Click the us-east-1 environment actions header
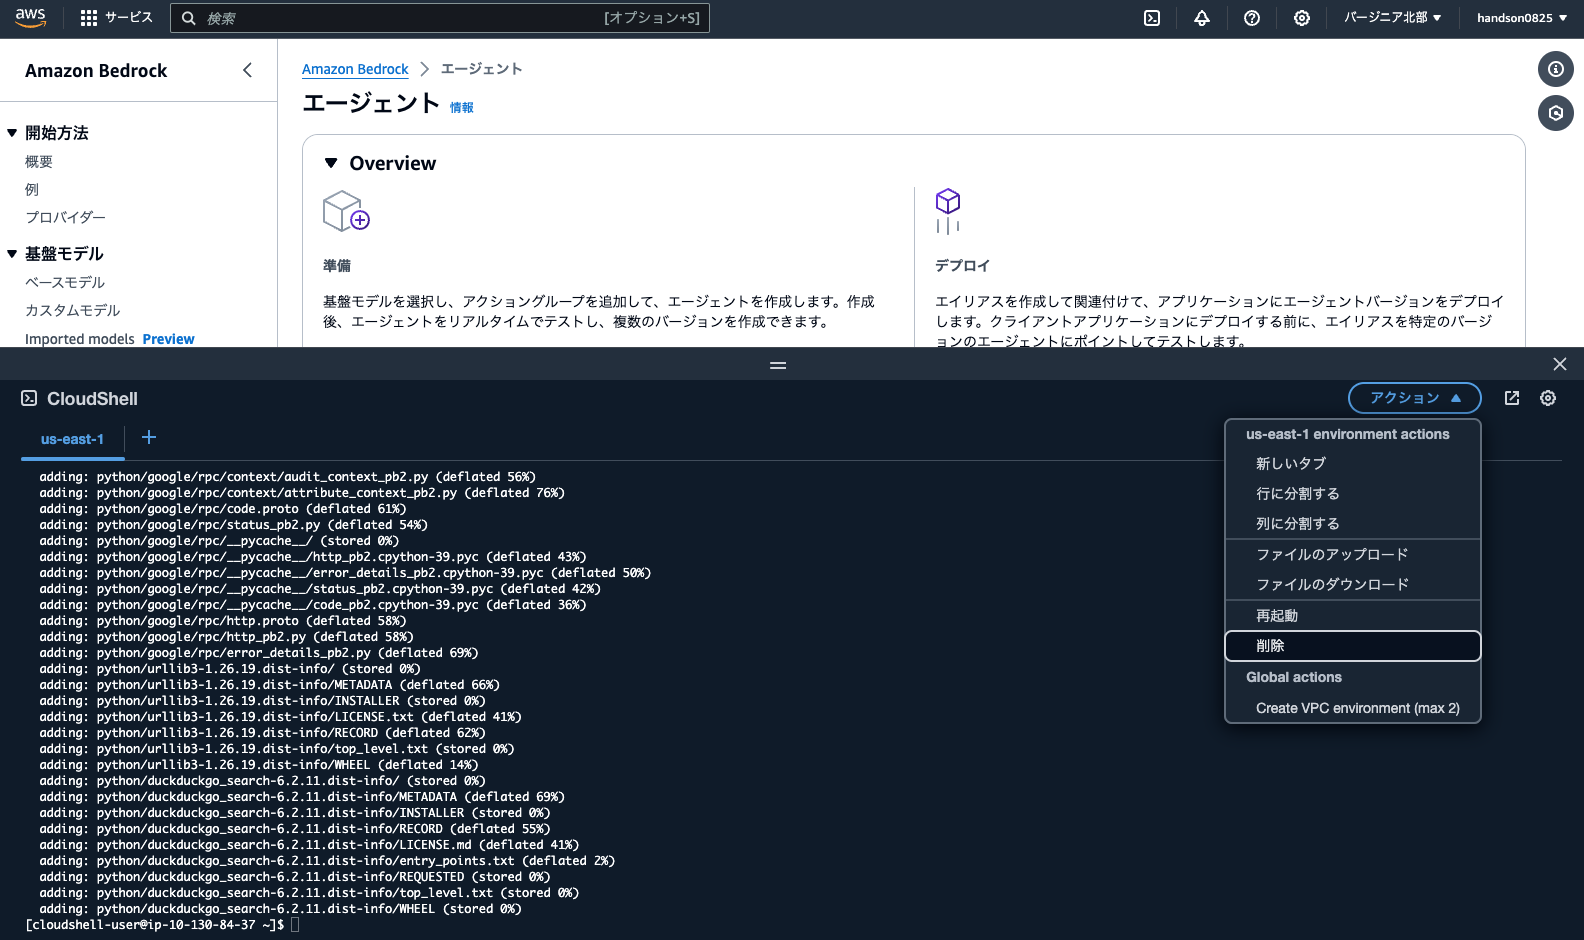 point(1347,434)
